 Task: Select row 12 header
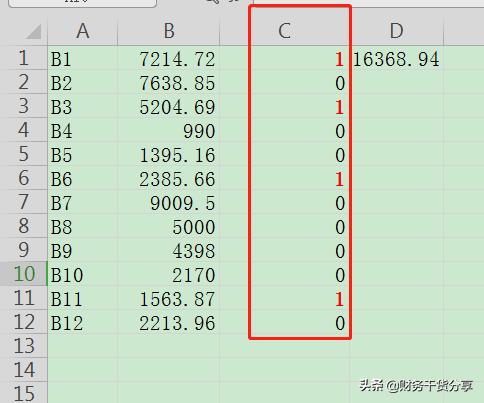click(x=24, y=322)
